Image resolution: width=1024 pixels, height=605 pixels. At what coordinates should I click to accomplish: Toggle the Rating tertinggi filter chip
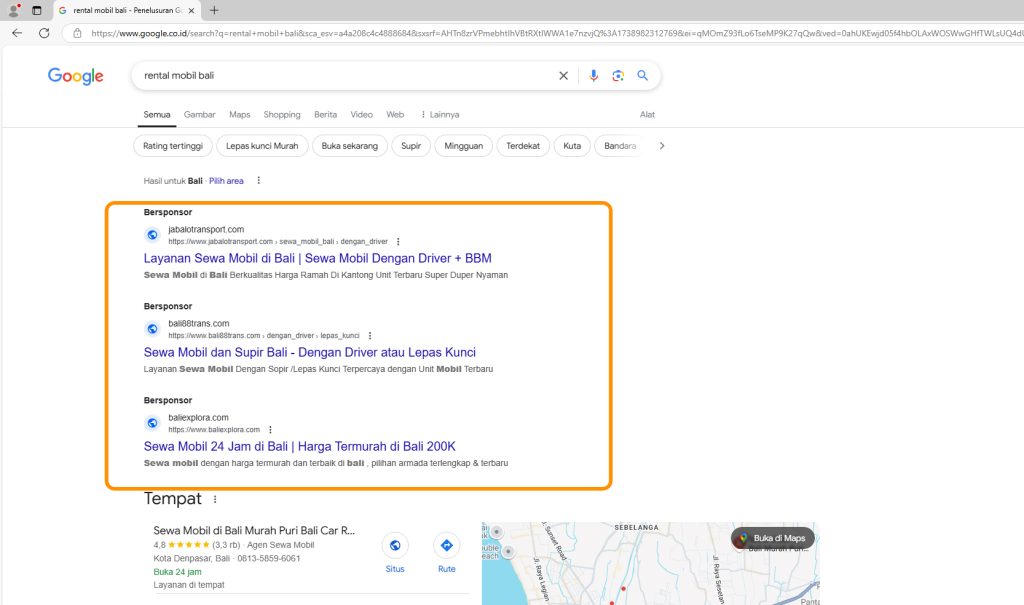(x=172, y=146)
